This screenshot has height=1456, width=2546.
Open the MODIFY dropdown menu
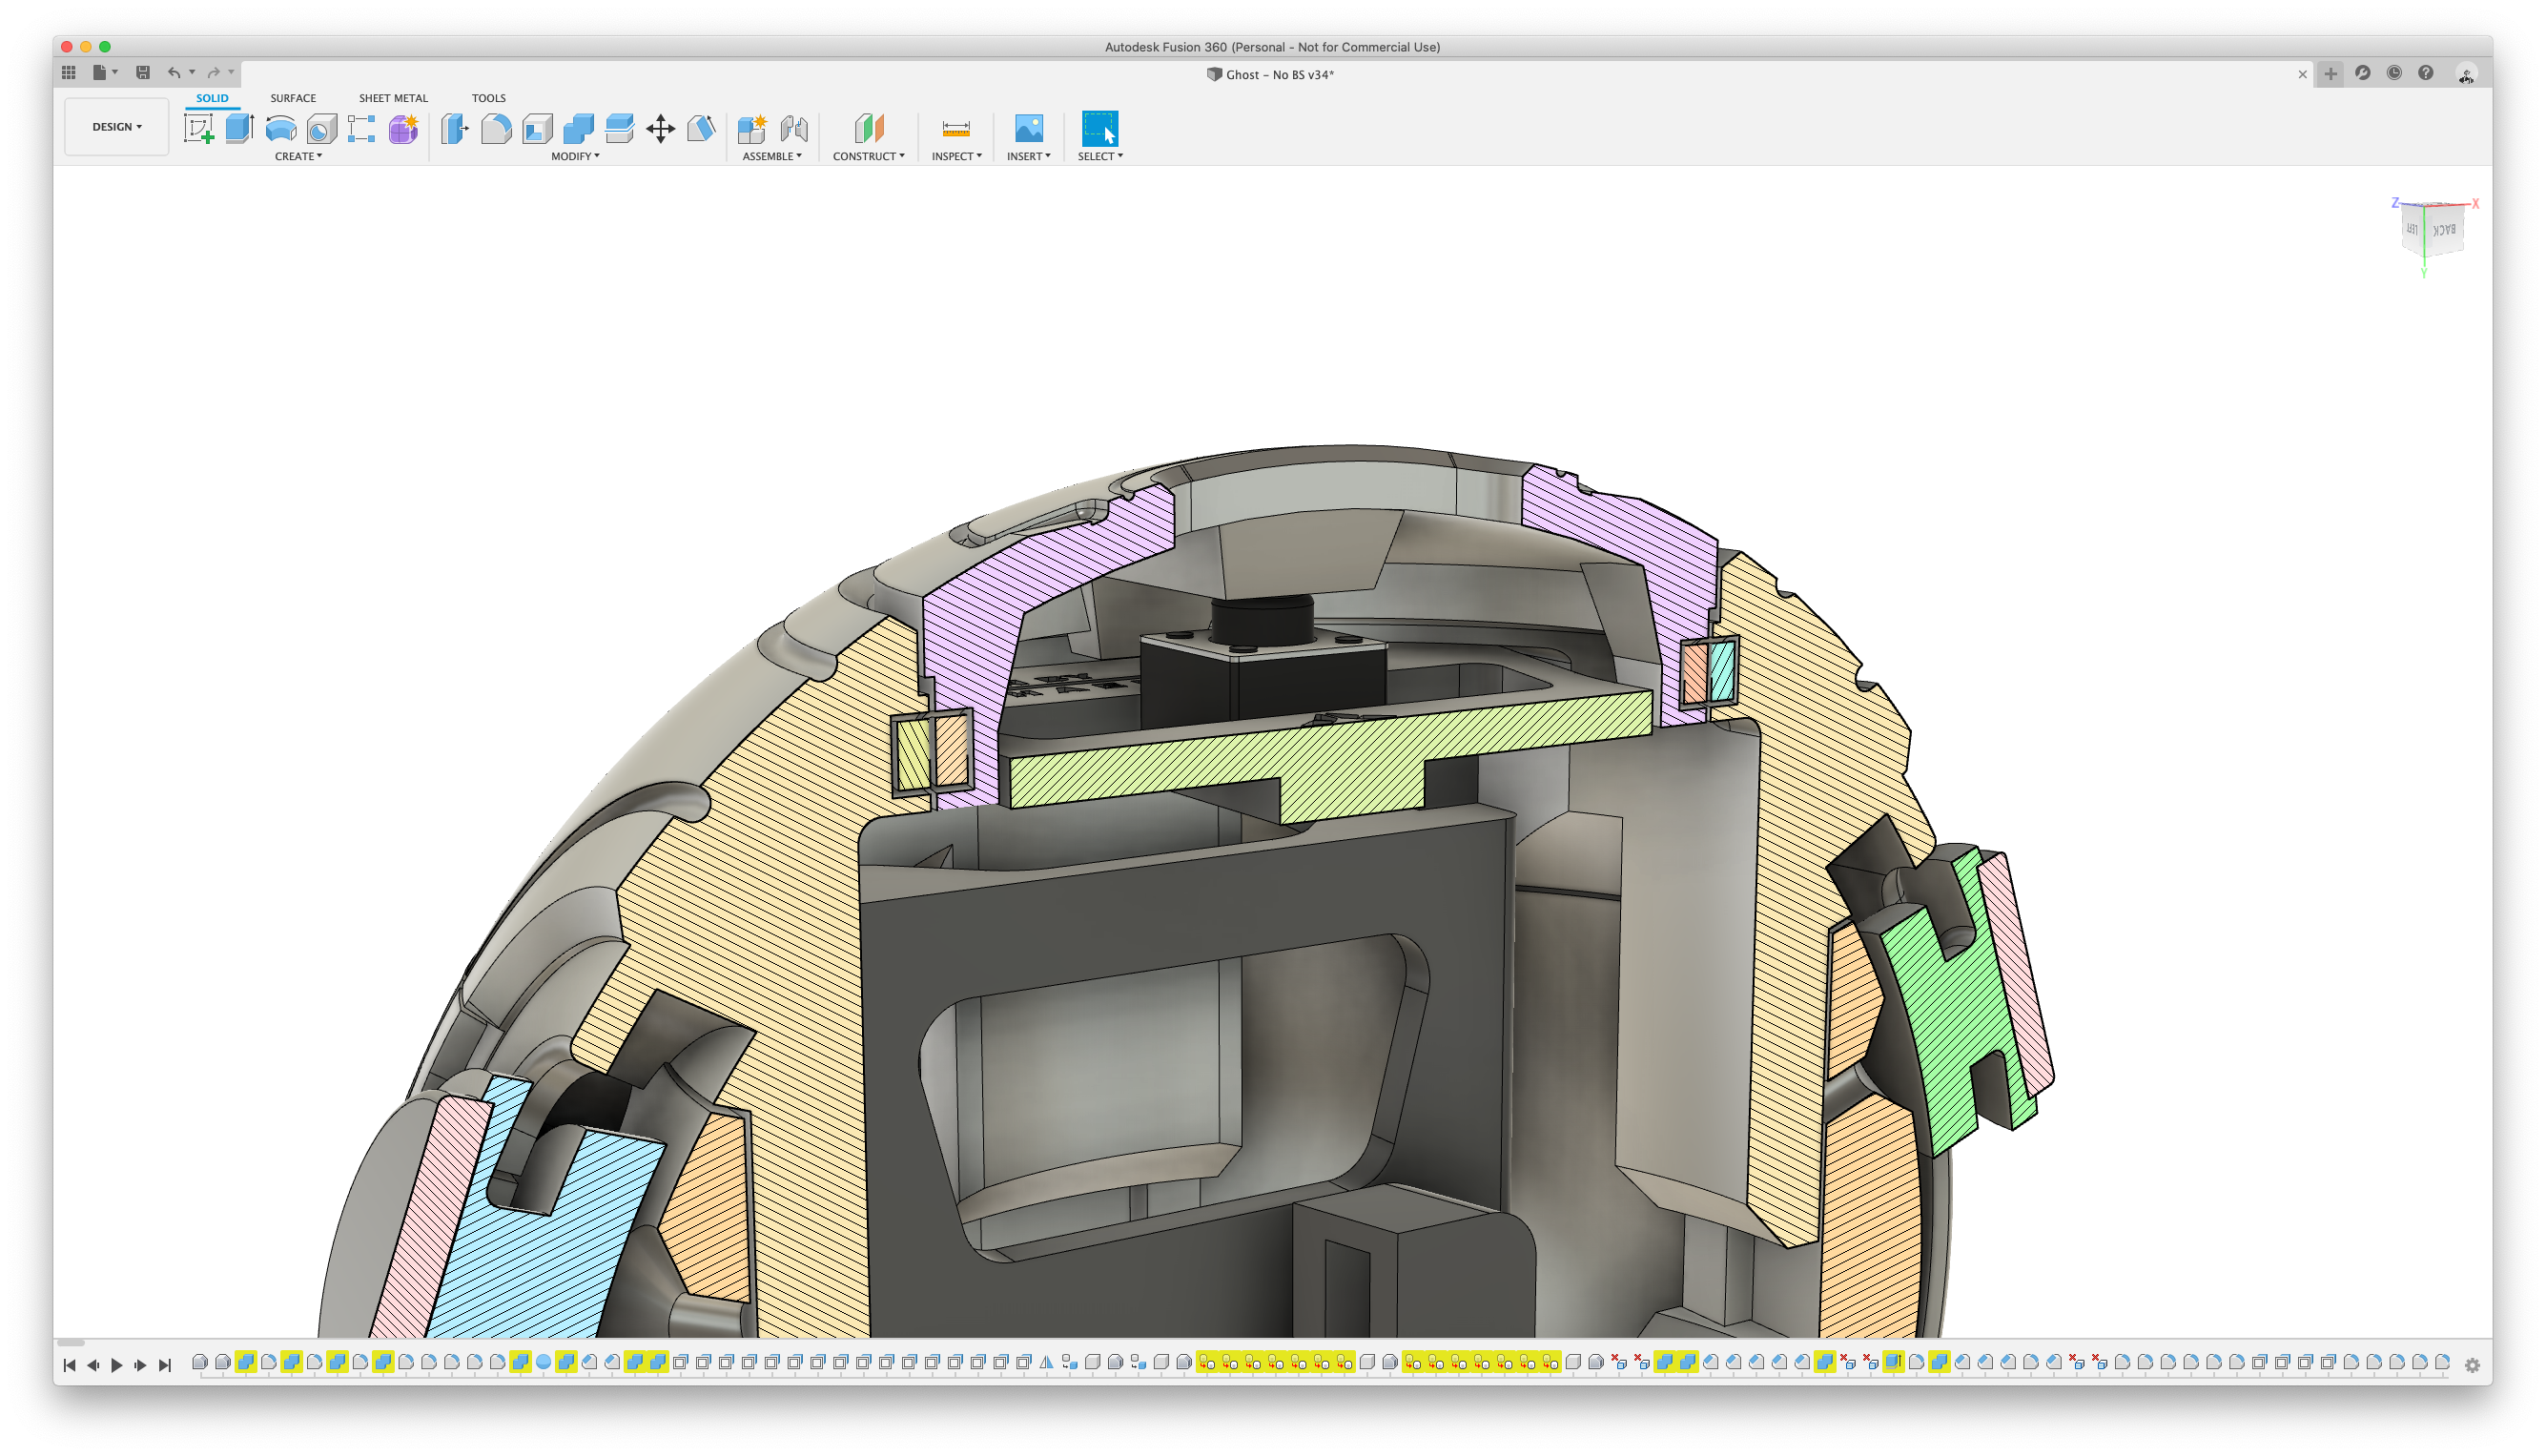(575, 156)
